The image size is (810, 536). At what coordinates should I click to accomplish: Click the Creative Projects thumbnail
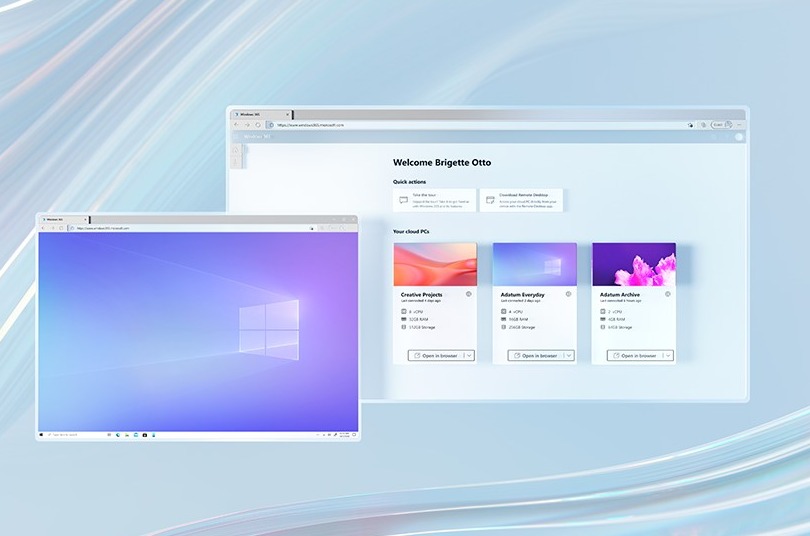point(435,264)
